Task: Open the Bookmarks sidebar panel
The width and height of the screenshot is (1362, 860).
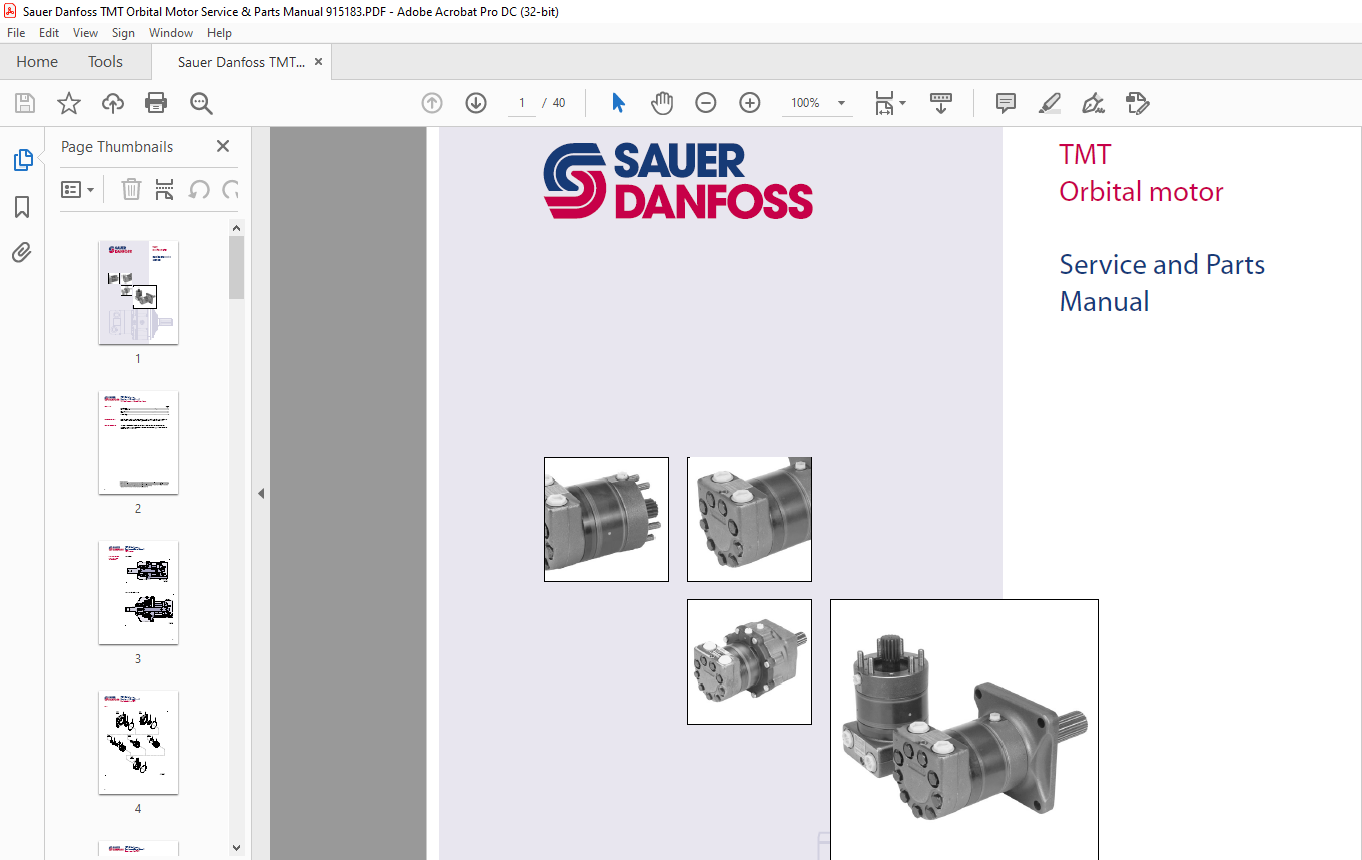Action: [22, 207]
